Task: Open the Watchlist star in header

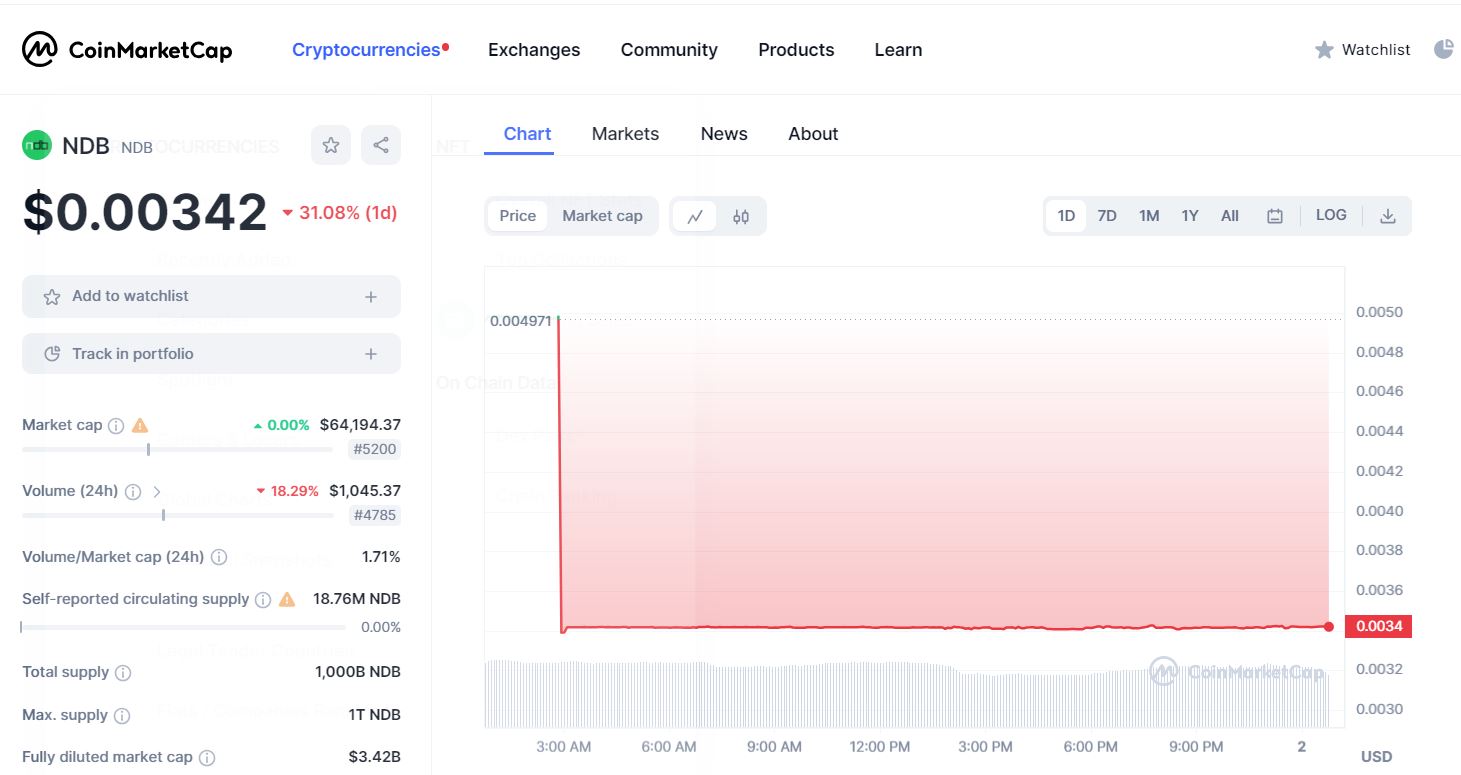Action: [1324, 49]
